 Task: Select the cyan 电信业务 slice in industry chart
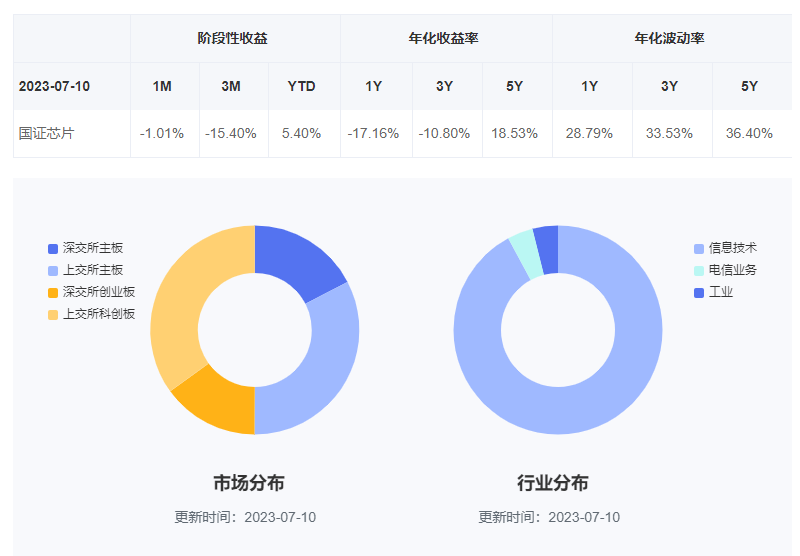[527, 254]
